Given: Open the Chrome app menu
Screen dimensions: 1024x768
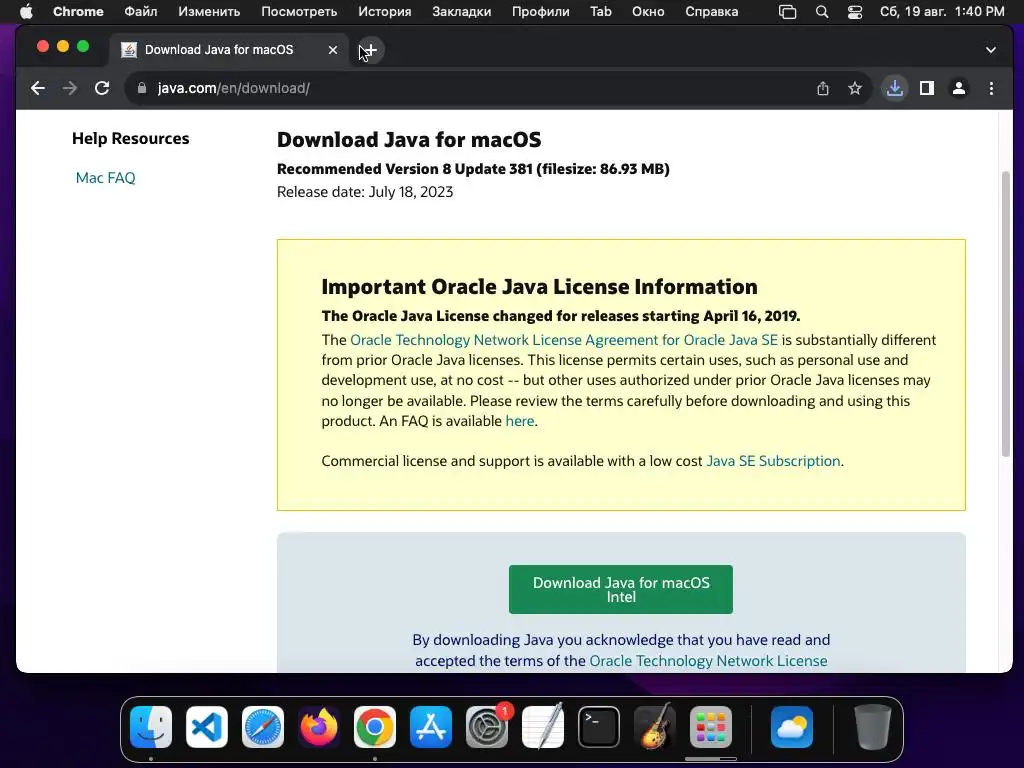Looking at the screenshot, I should click(x=78, y=12).
